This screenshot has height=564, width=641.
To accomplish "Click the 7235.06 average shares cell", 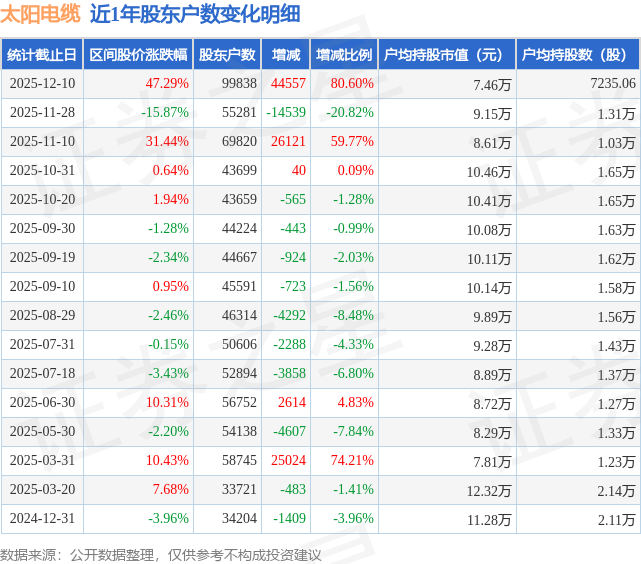I will coord(612,84).
